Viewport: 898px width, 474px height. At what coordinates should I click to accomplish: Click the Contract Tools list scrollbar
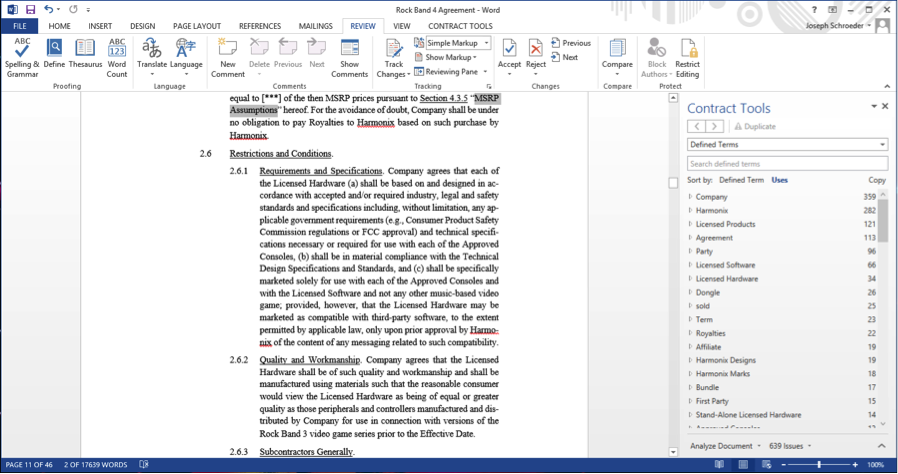pos(883,219)
